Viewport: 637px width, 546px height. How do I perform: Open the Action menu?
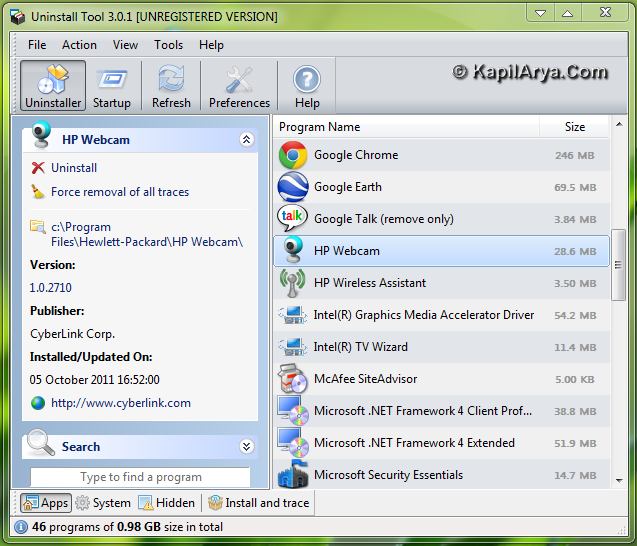(79, 45)
